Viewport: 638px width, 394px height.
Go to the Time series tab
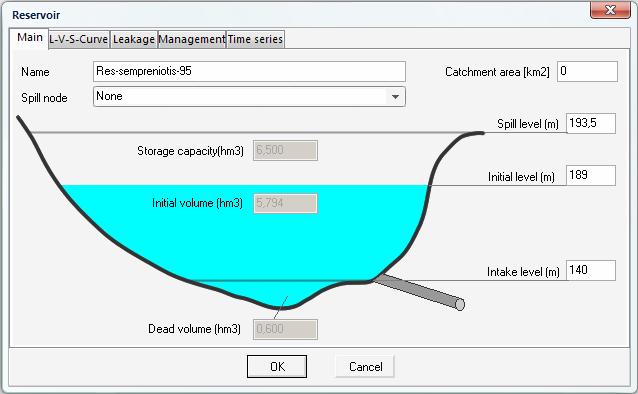[255, 39]
